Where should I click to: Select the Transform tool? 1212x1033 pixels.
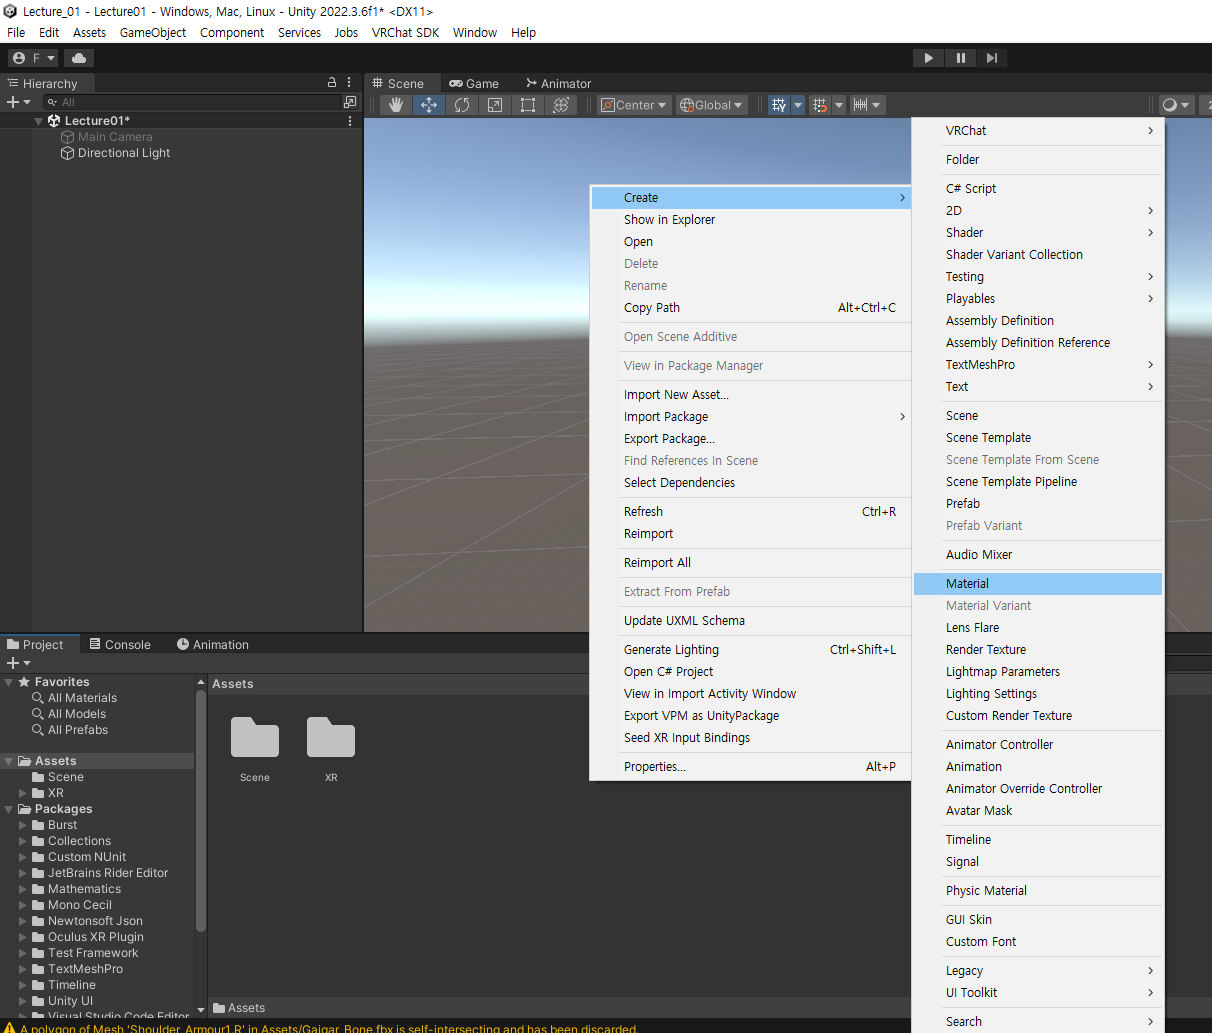coord(561,105)
